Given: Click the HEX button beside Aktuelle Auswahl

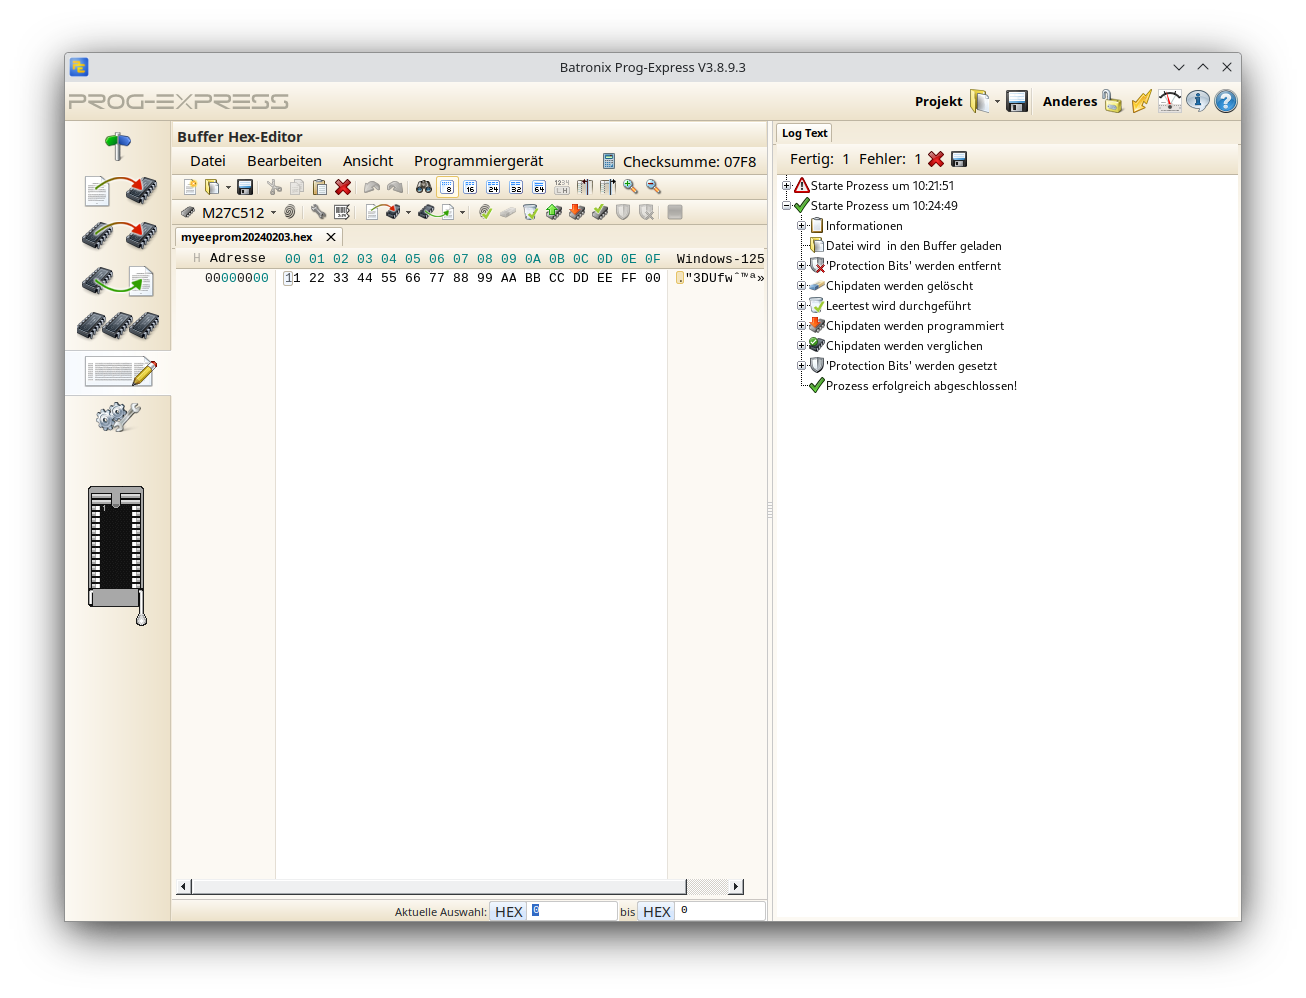Looking at the screenshot, I should click(508, 911).
